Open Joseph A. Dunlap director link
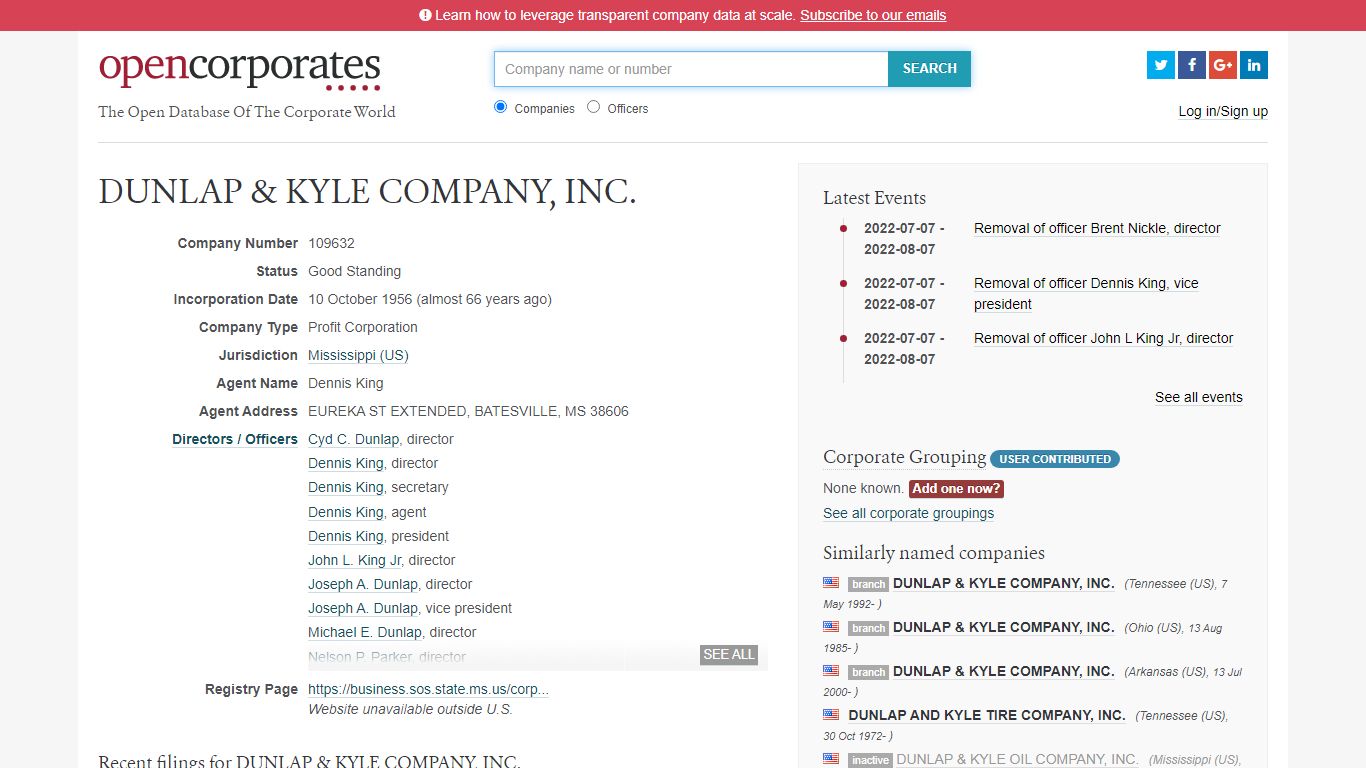1366x768 pixels. pos(362,584)
